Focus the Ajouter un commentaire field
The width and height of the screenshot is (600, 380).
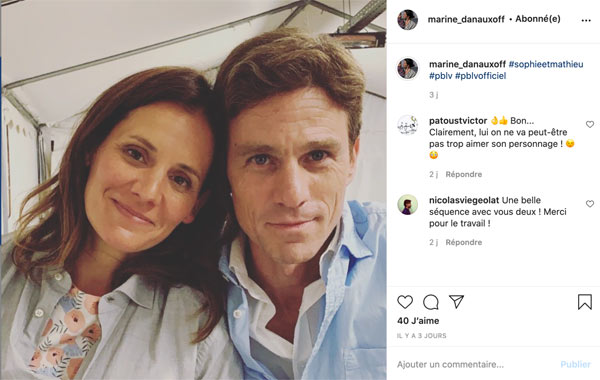474,364
